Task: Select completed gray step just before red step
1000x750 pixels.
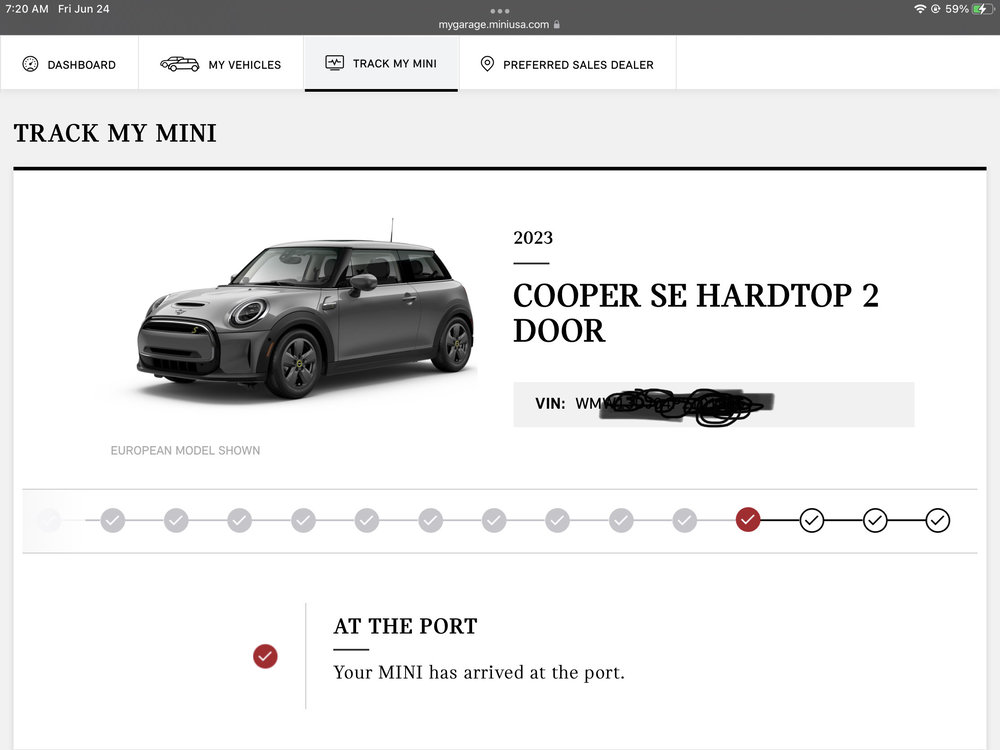Action: coord(685,520)
